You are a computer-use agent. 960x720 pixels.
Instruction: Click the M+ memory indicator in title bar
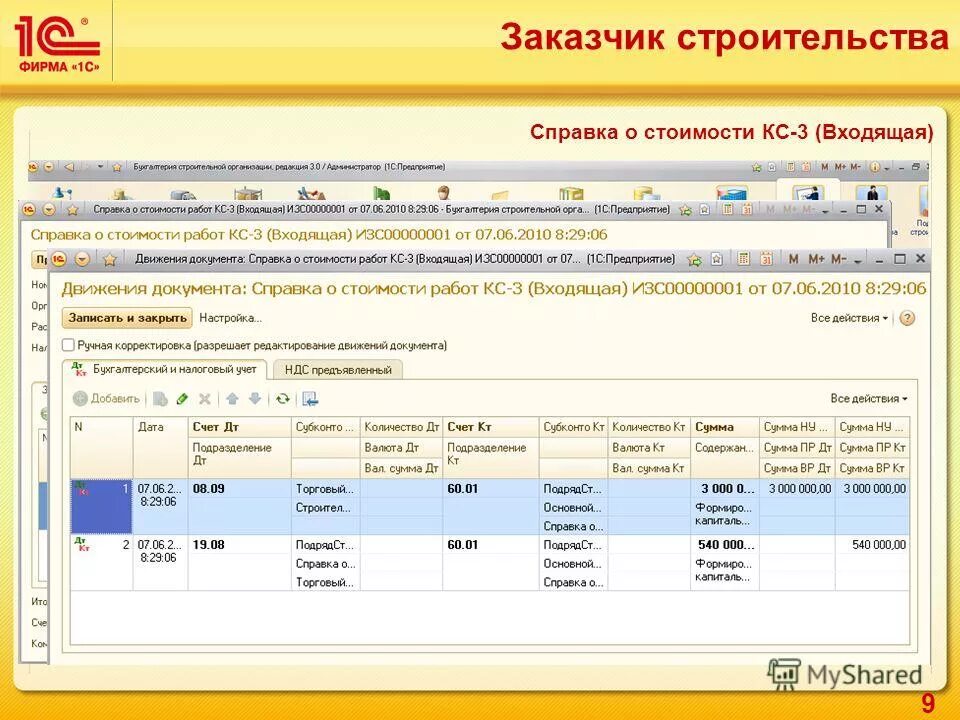tap(814, 260)
